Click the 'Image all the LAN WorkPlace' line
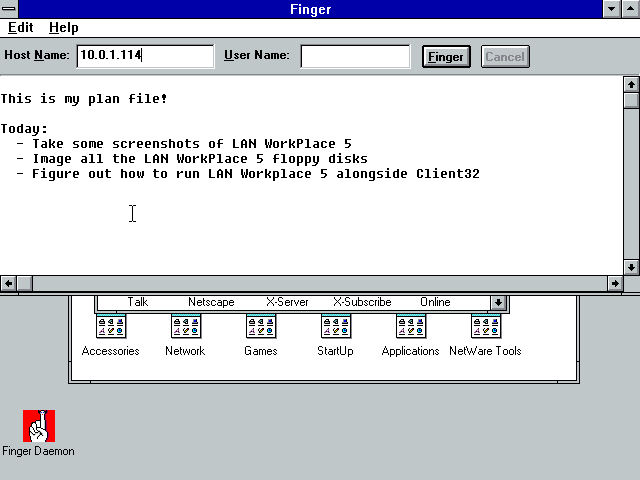This screenshot has height=480, width=640. [192, 159]
